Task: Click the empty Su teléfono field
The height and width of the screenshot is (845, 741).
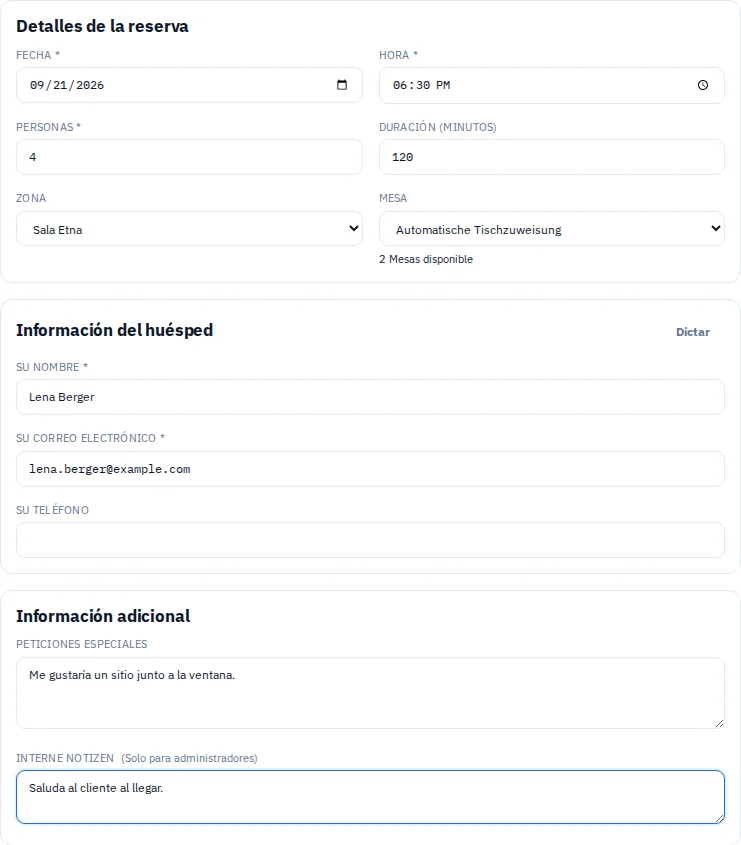Action: (370, 540)
